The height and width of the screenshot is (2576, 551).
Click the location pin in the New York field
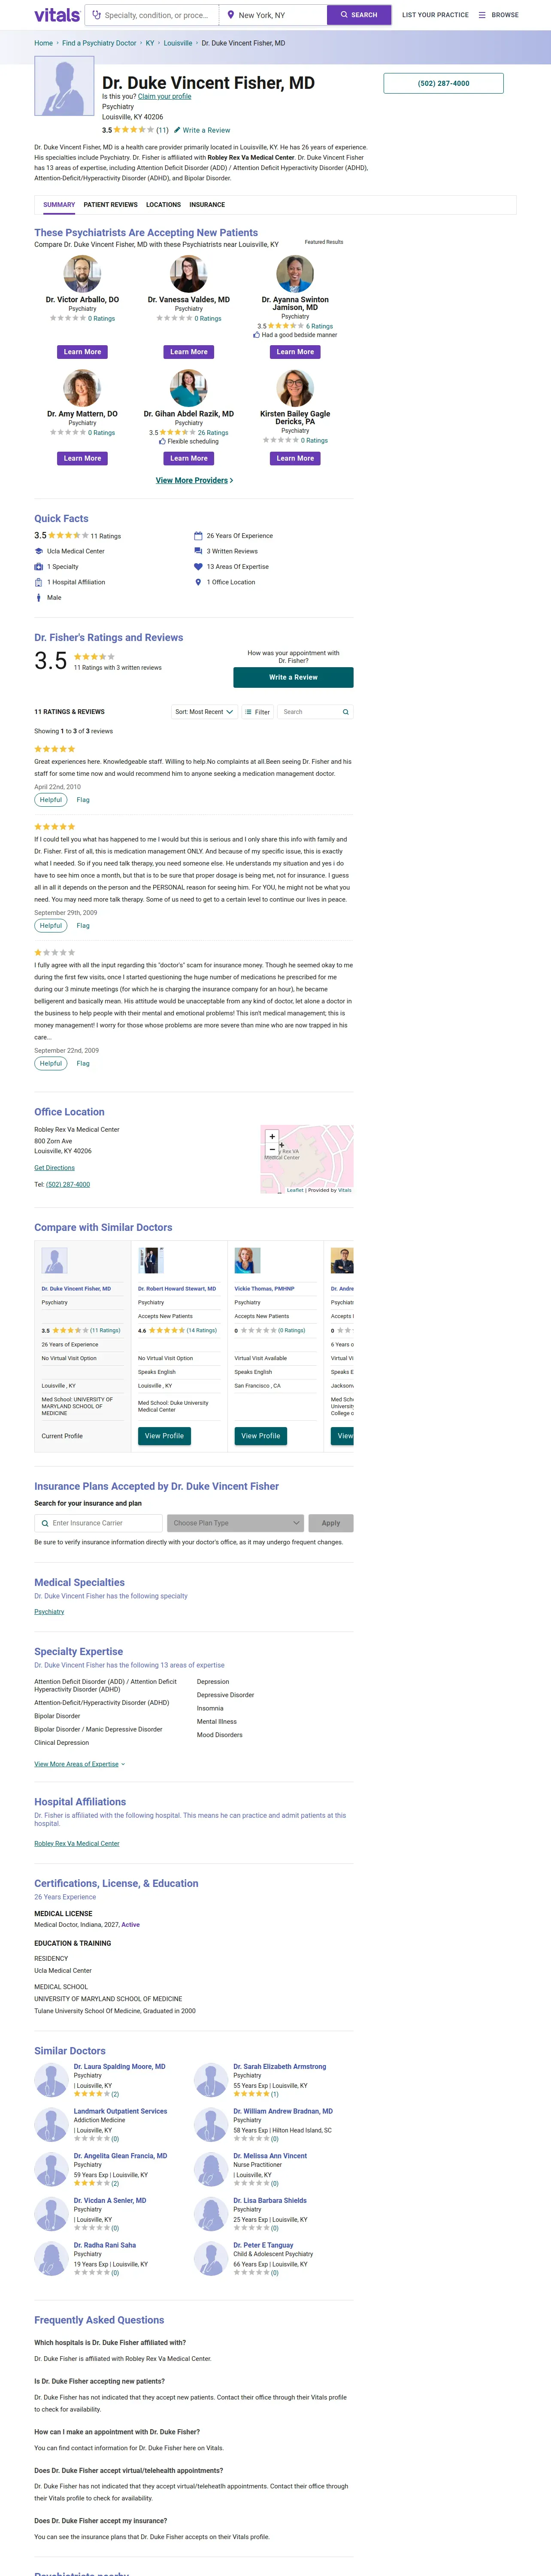coord(231,15)
